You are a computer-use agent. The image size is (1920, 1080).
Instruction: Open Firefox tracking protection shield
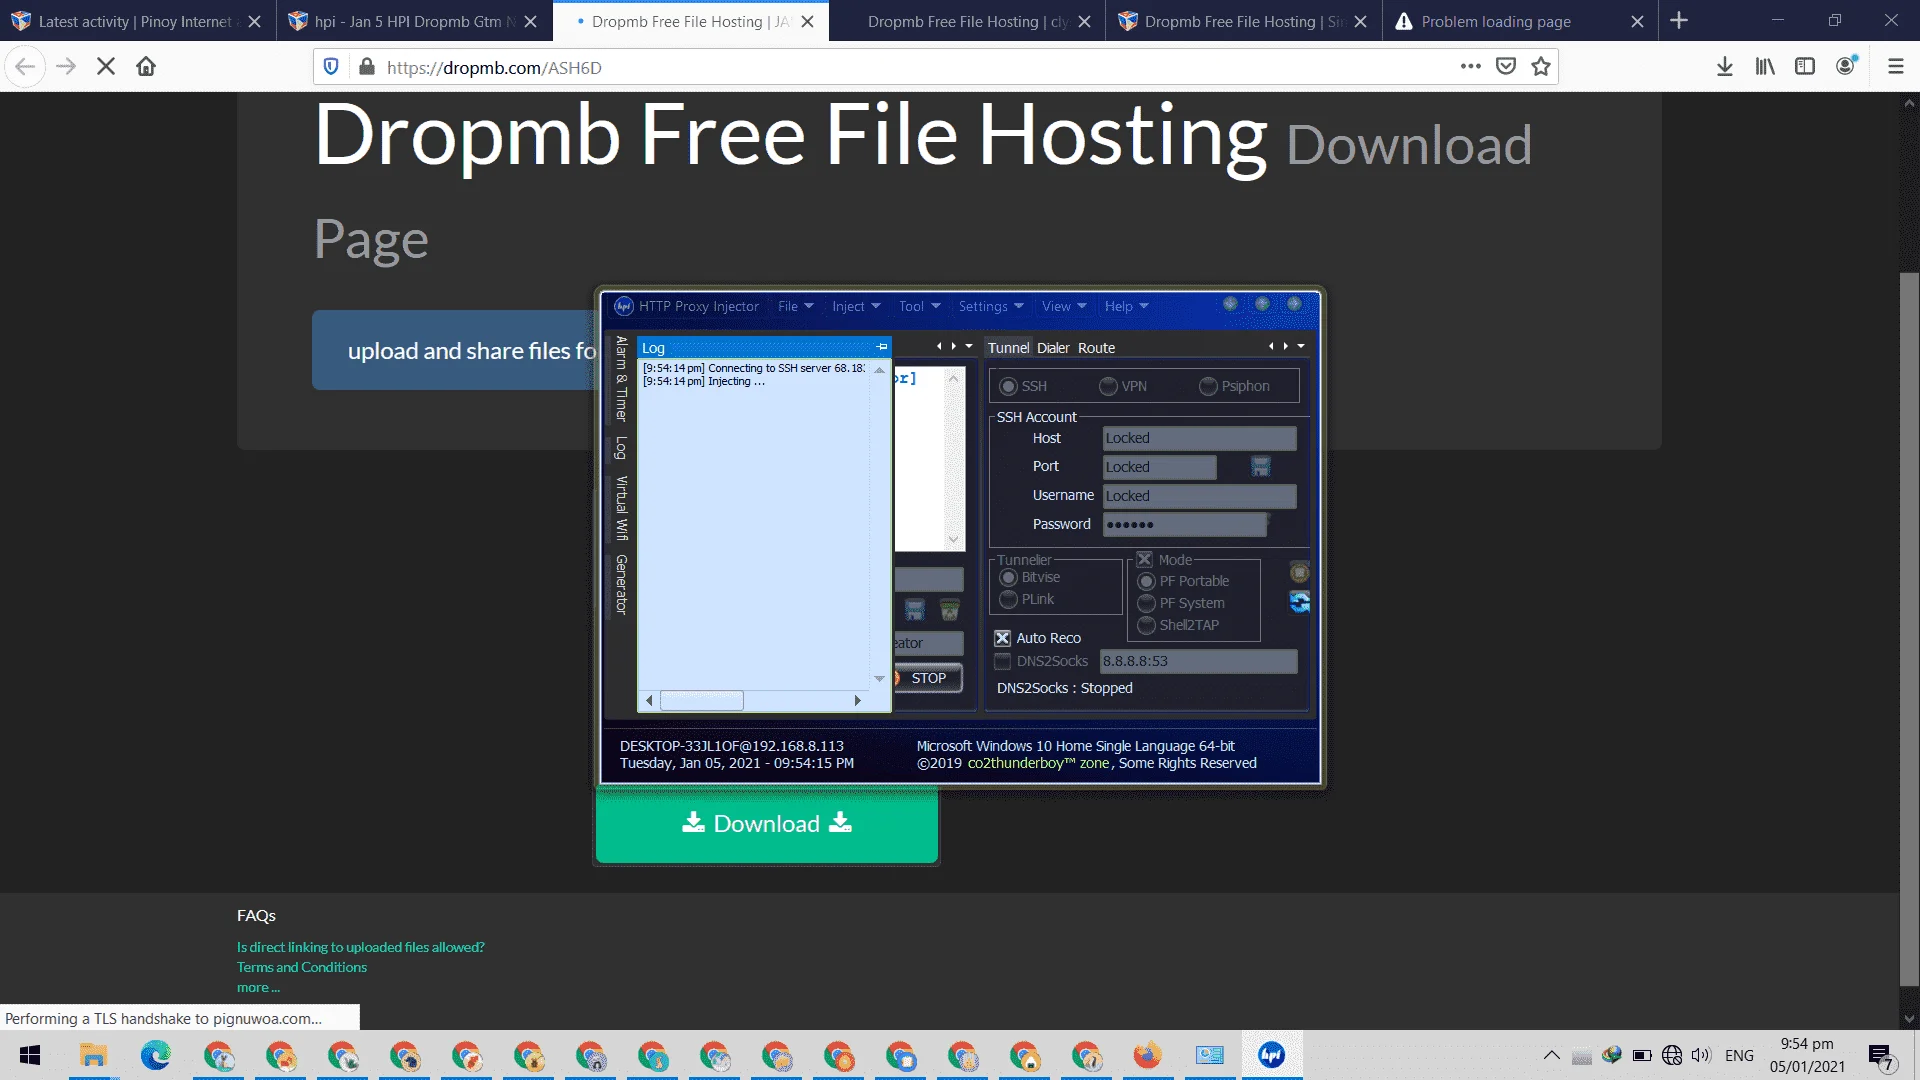331,67
